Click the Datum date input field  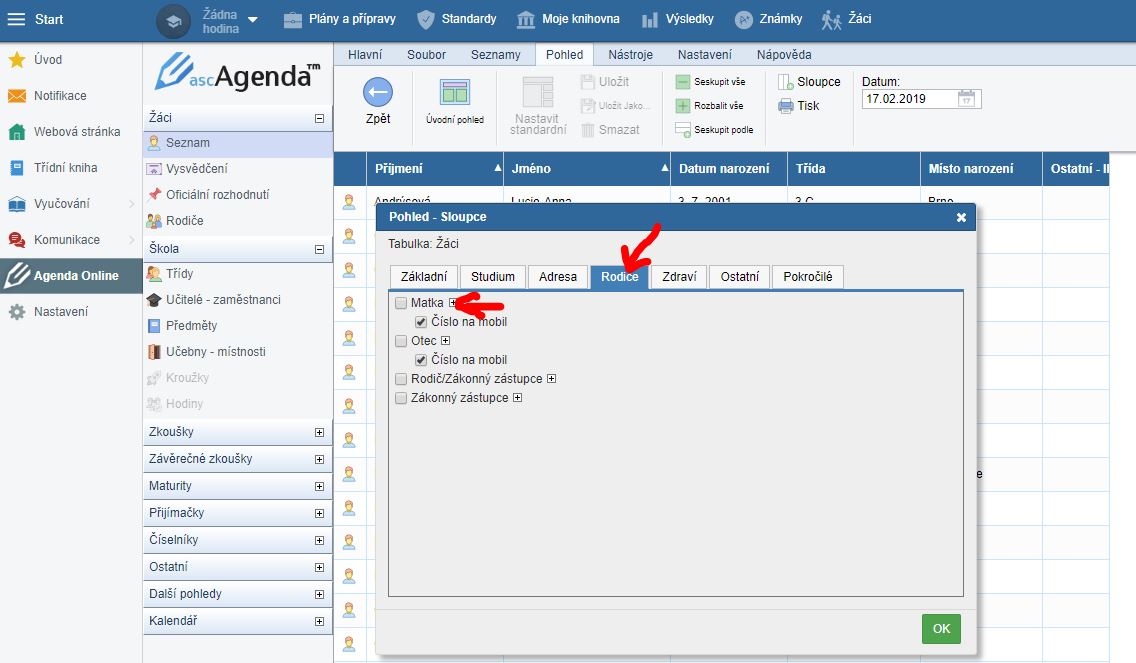[x=908, y=99]
